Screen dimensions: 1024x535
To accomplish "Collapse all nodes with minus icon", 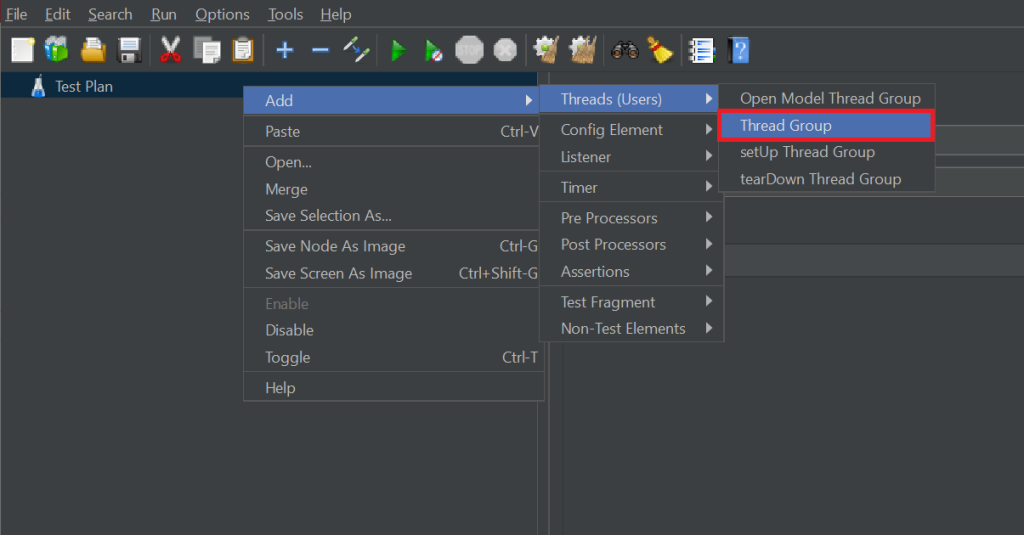I will click(320, 50).
